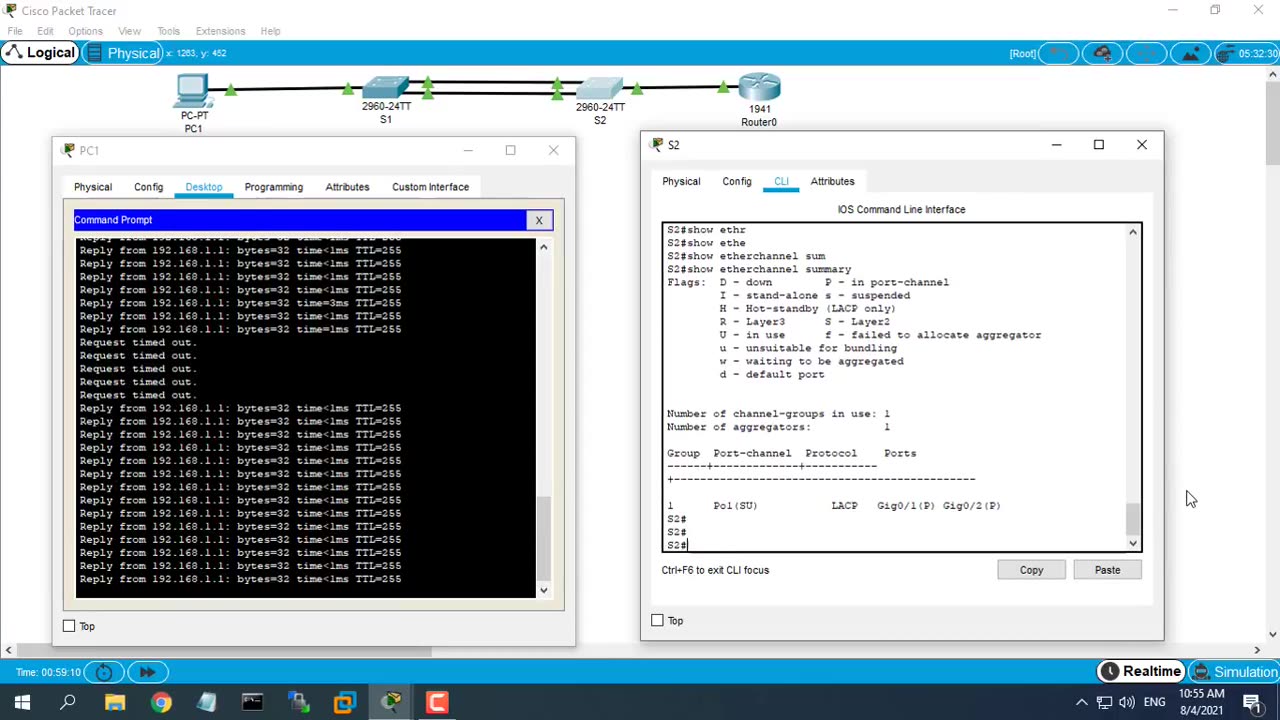Open the Edit menu
Image resolution: width=1280 pixels, height=720 pixels.
coord(45,31)
